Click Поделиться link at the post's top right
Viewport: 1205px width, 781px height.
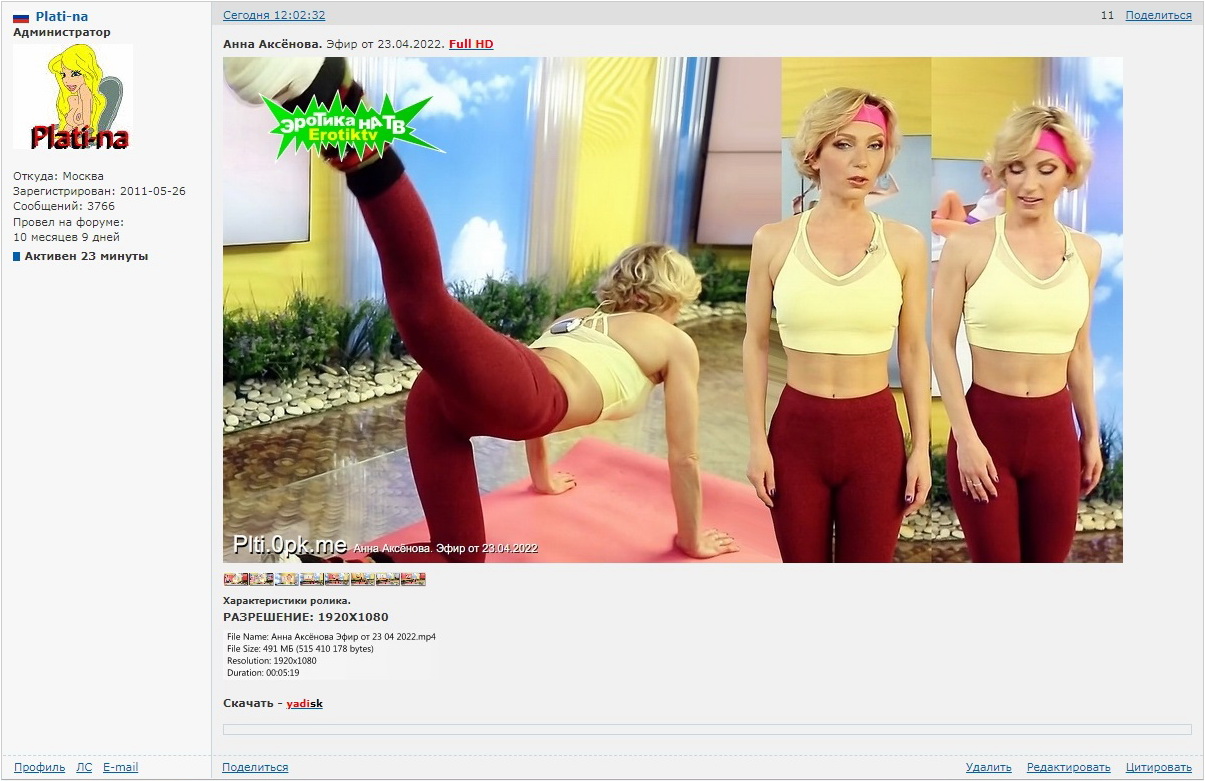coord(1158,15)
